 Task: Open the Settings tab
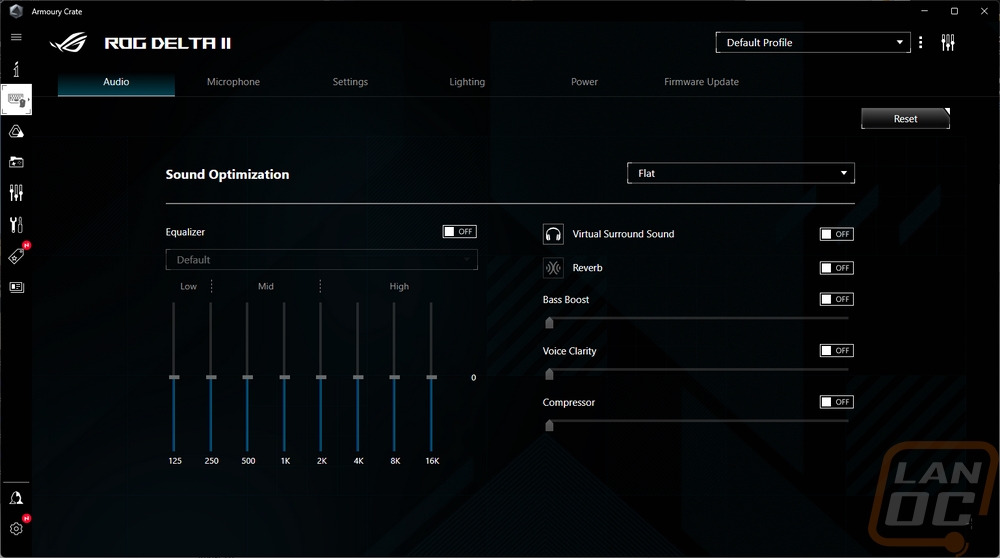pyautogui.click(x=350, y=82)
